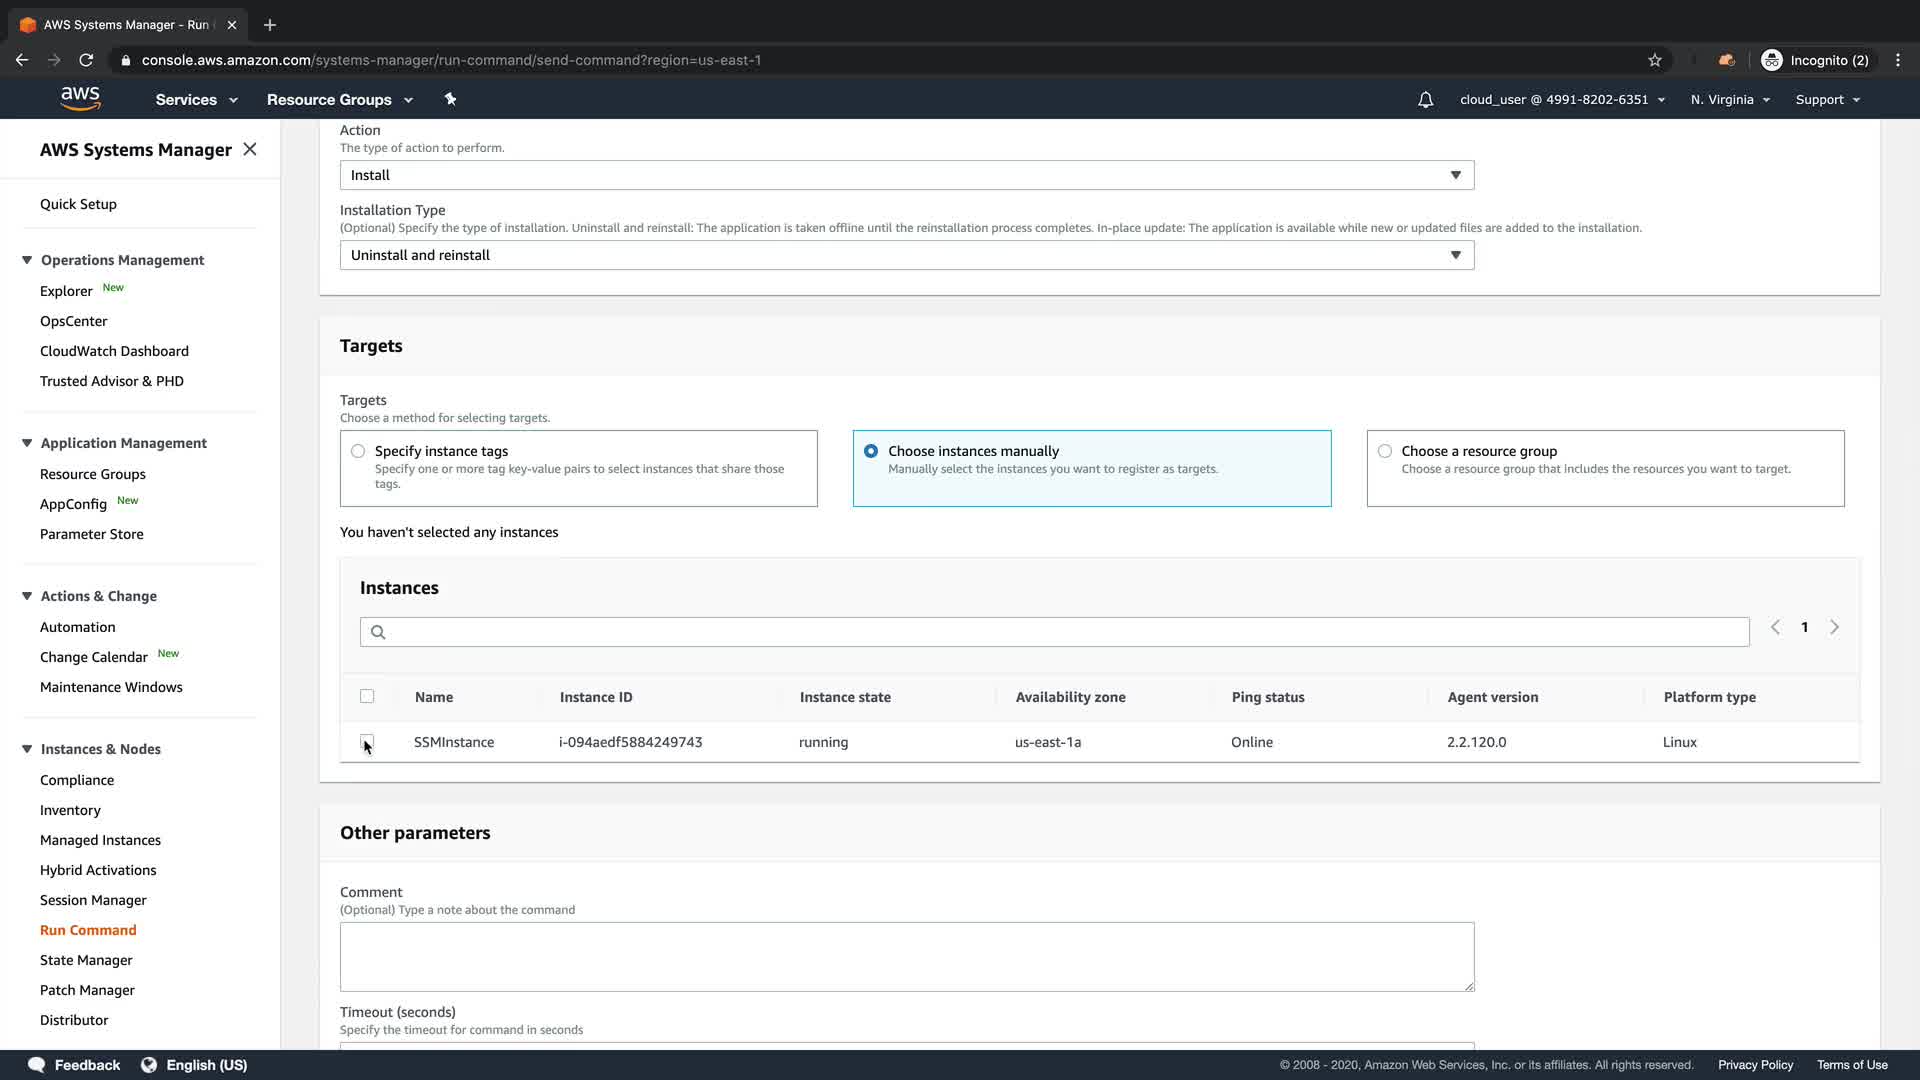
Task: Toggle the select-all instances header checkbox
Action: (x=367, y=696)
